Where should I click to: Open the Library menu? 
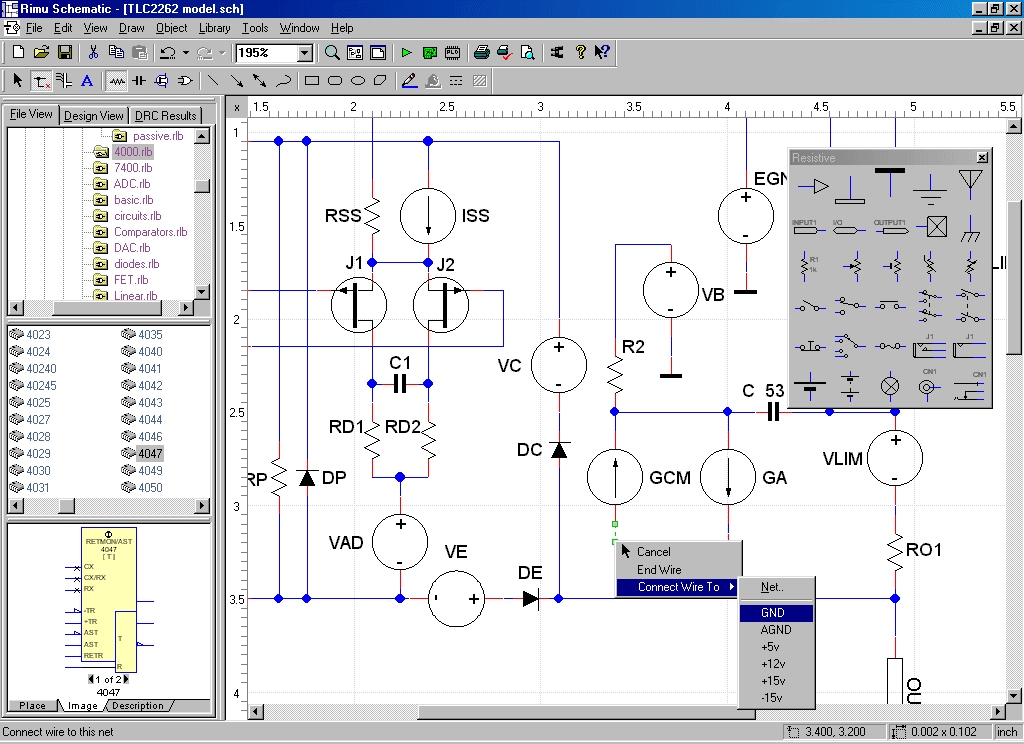[216, 28]
